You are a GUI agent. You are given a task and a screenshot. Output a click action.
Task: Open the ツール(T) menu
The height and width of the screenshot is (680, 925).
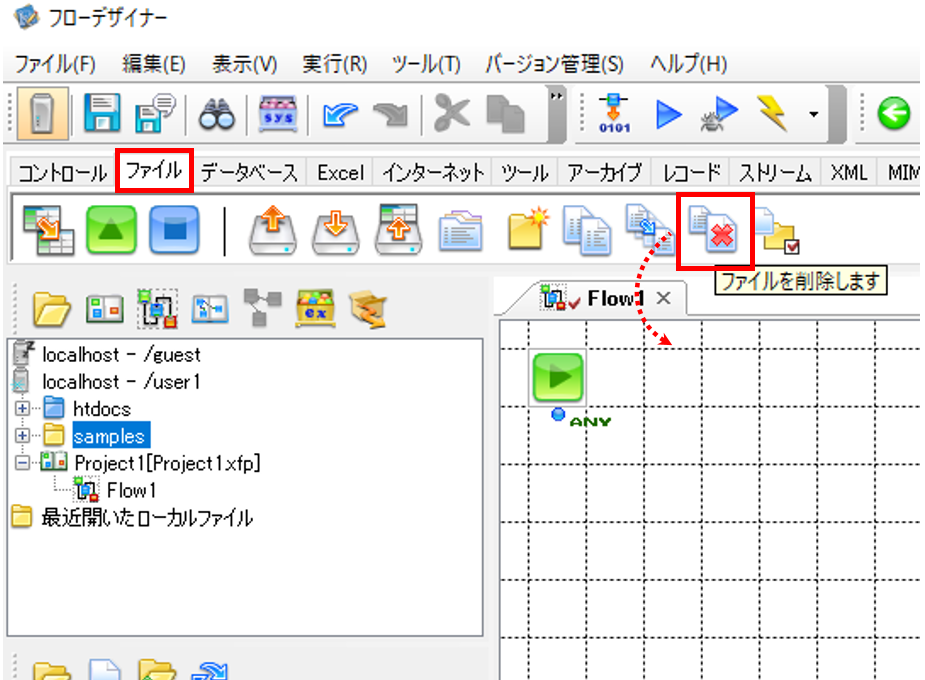(426, 64)
